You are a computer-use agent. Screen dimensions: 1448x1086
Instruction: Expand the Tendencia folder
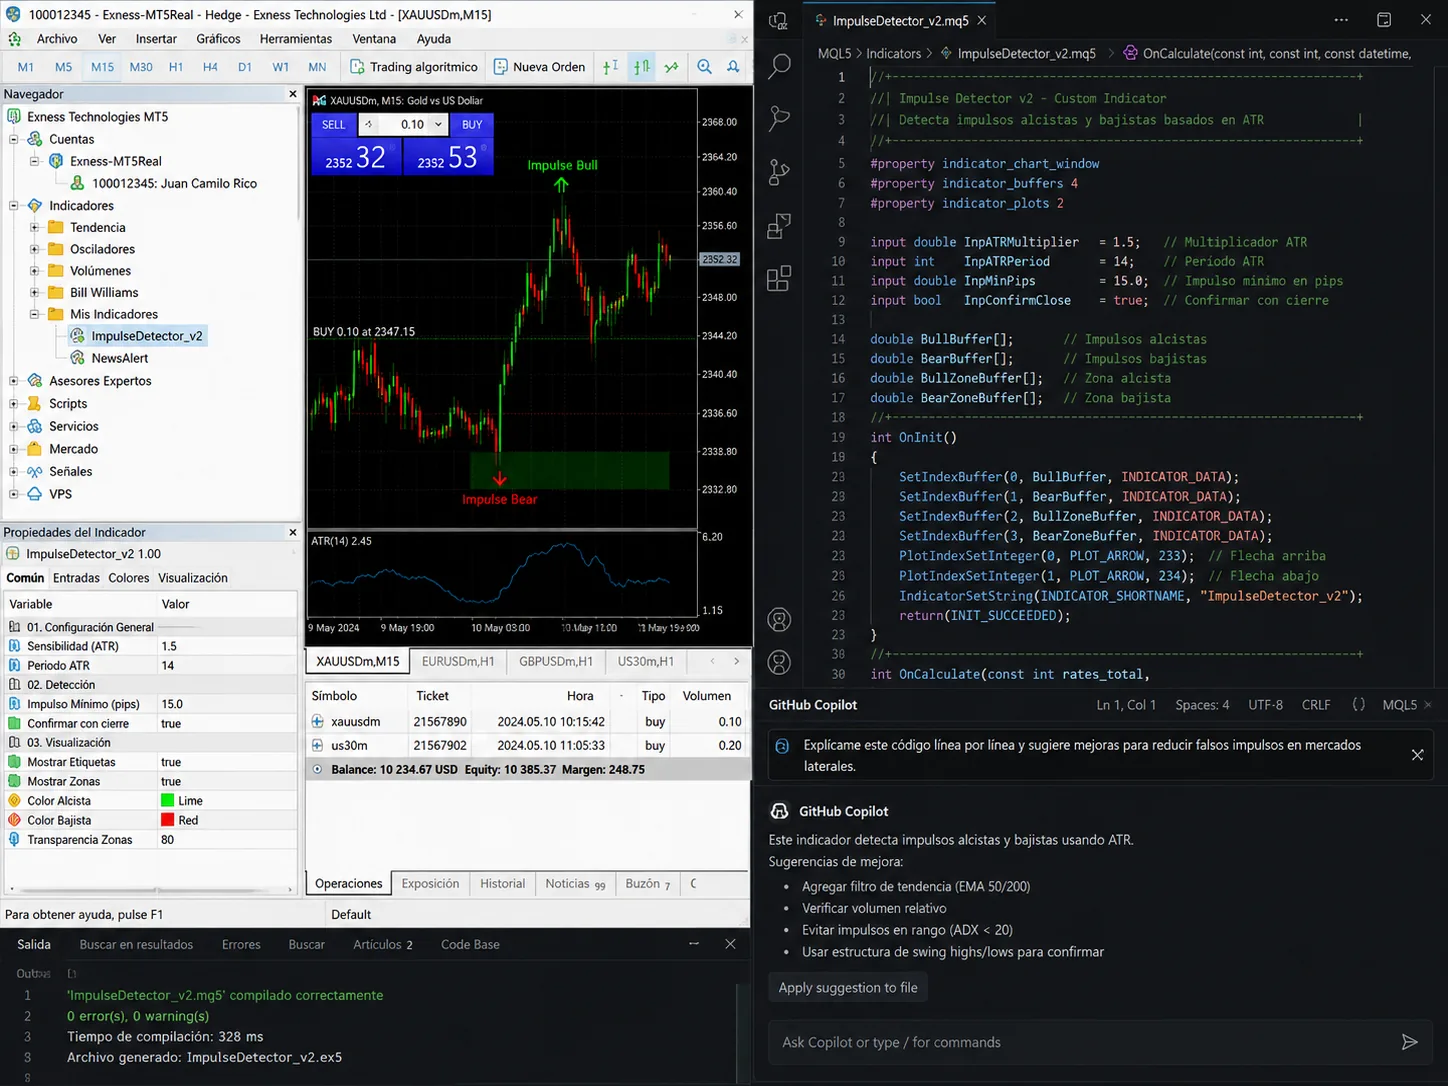(34, 227)
